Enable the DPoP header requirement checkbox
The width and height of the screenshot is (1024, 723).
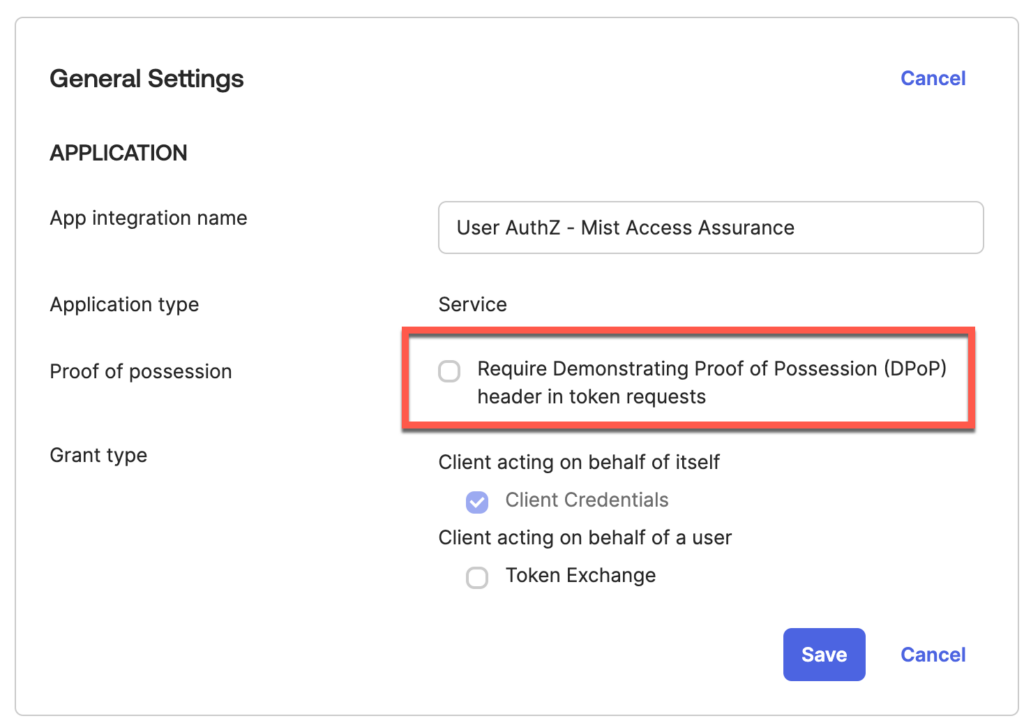(x=449, y=371)
